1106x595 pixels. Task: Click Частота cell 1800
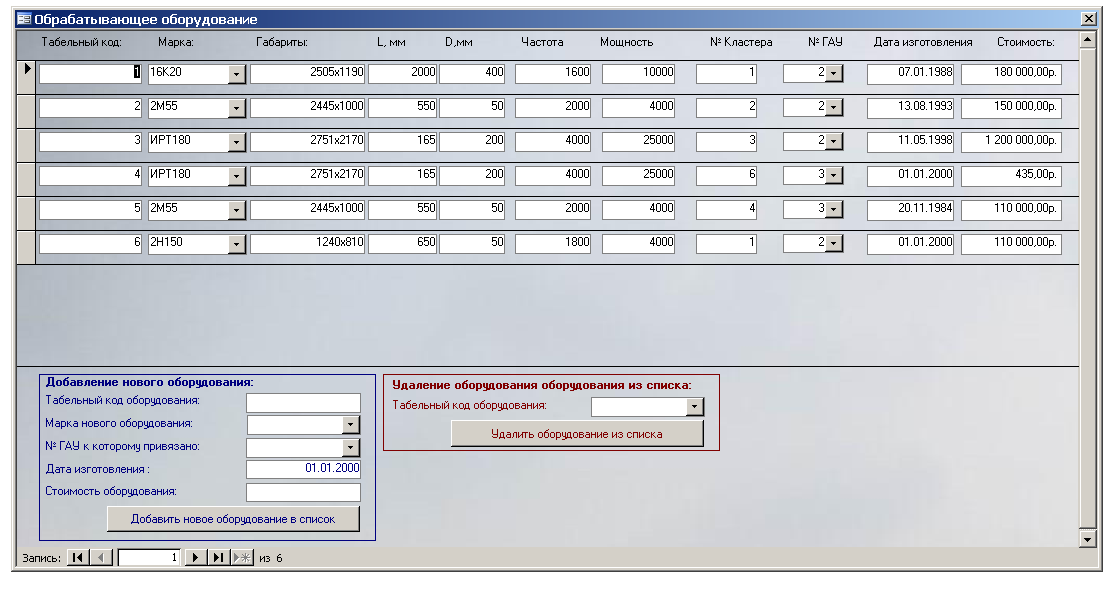click(553, 243)
